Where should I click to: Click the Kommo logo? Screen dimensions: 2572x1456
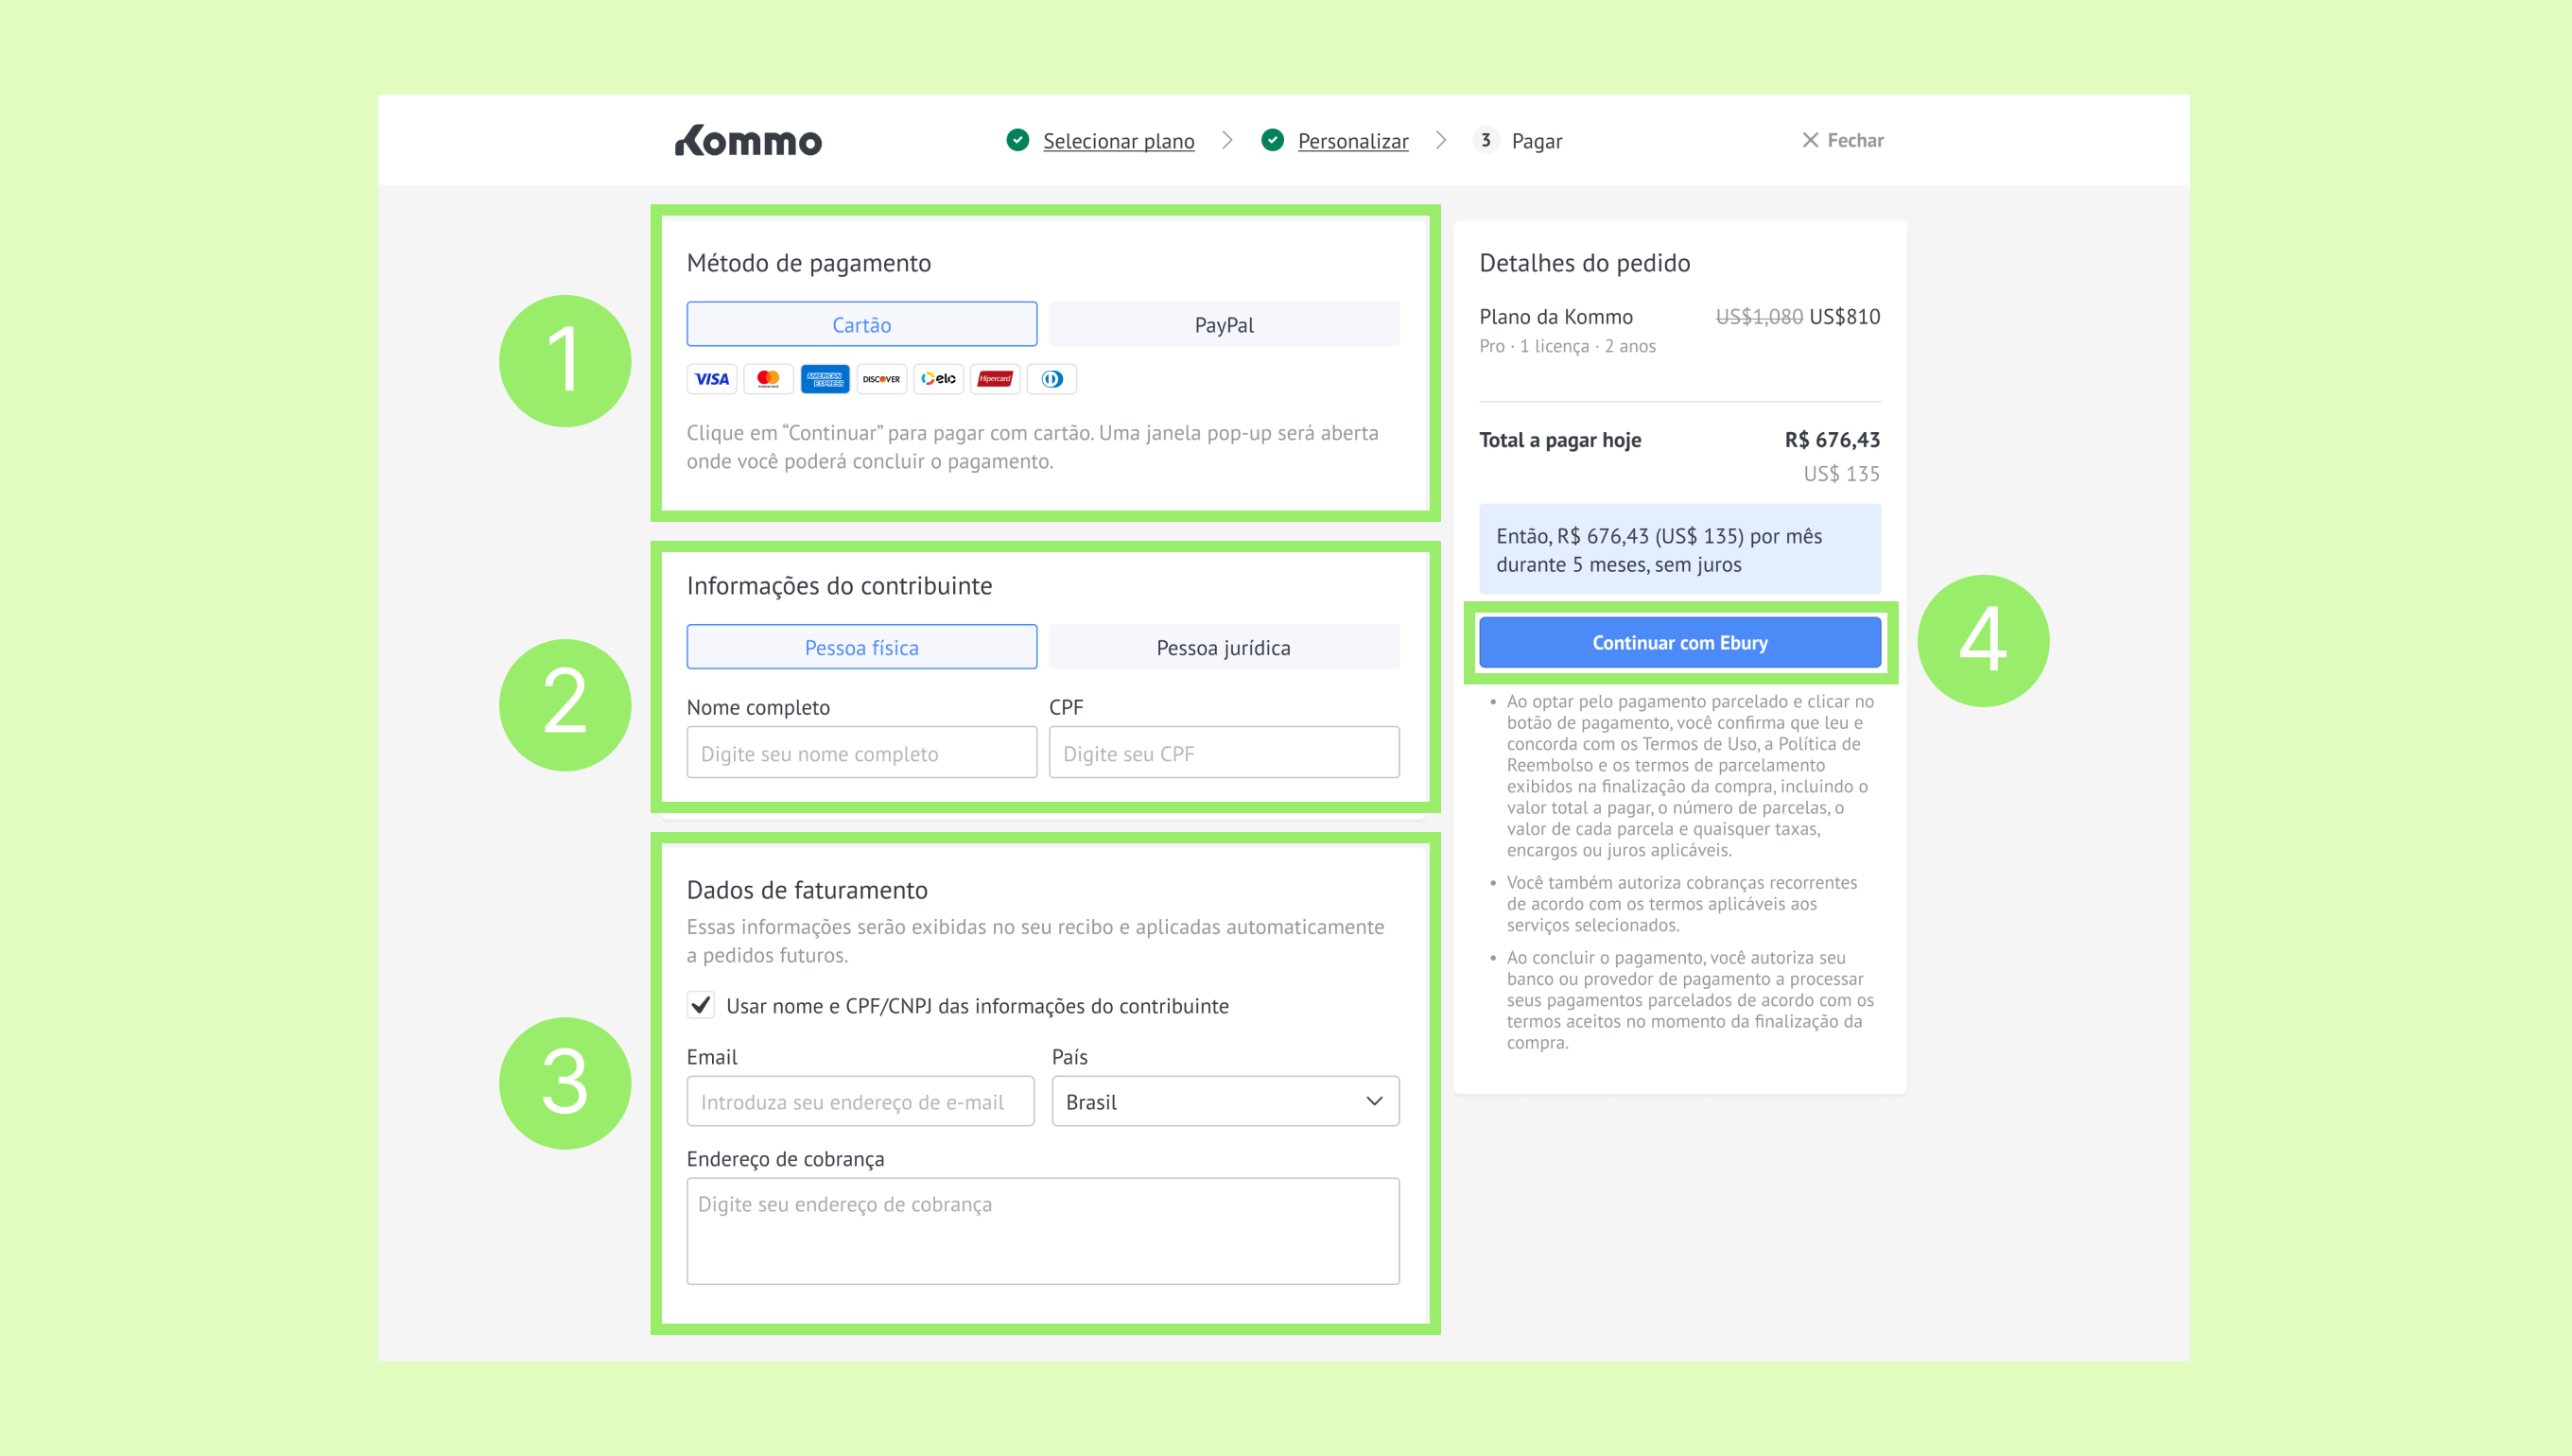coord(748,141)
